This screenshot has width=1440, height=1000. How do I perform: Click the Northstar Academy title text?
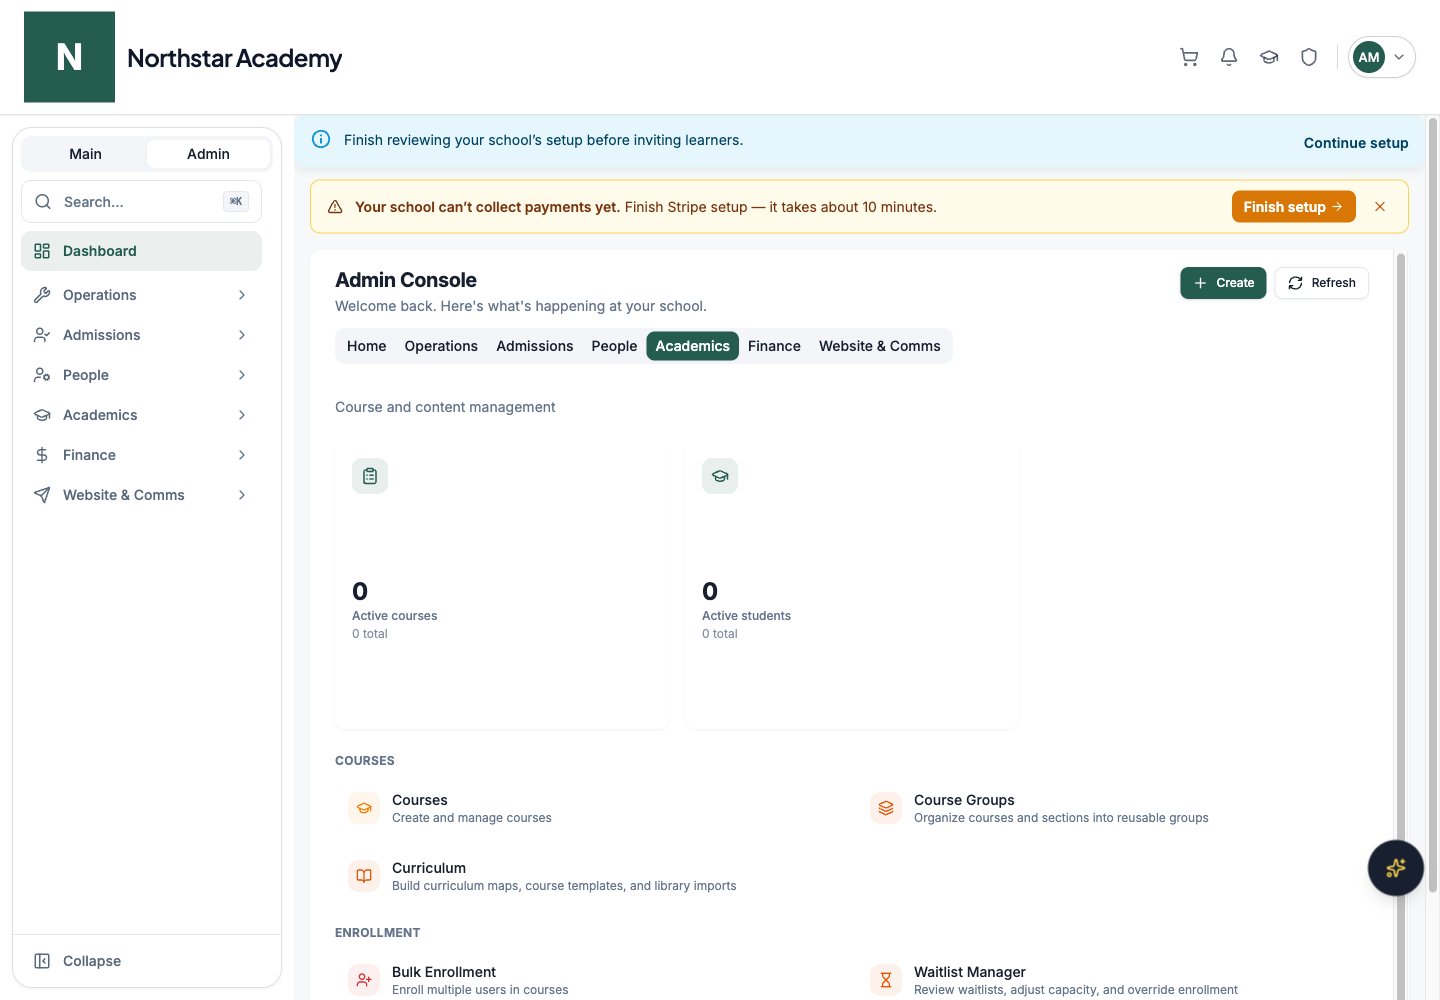pyautogui.click(x=234, y=58)
